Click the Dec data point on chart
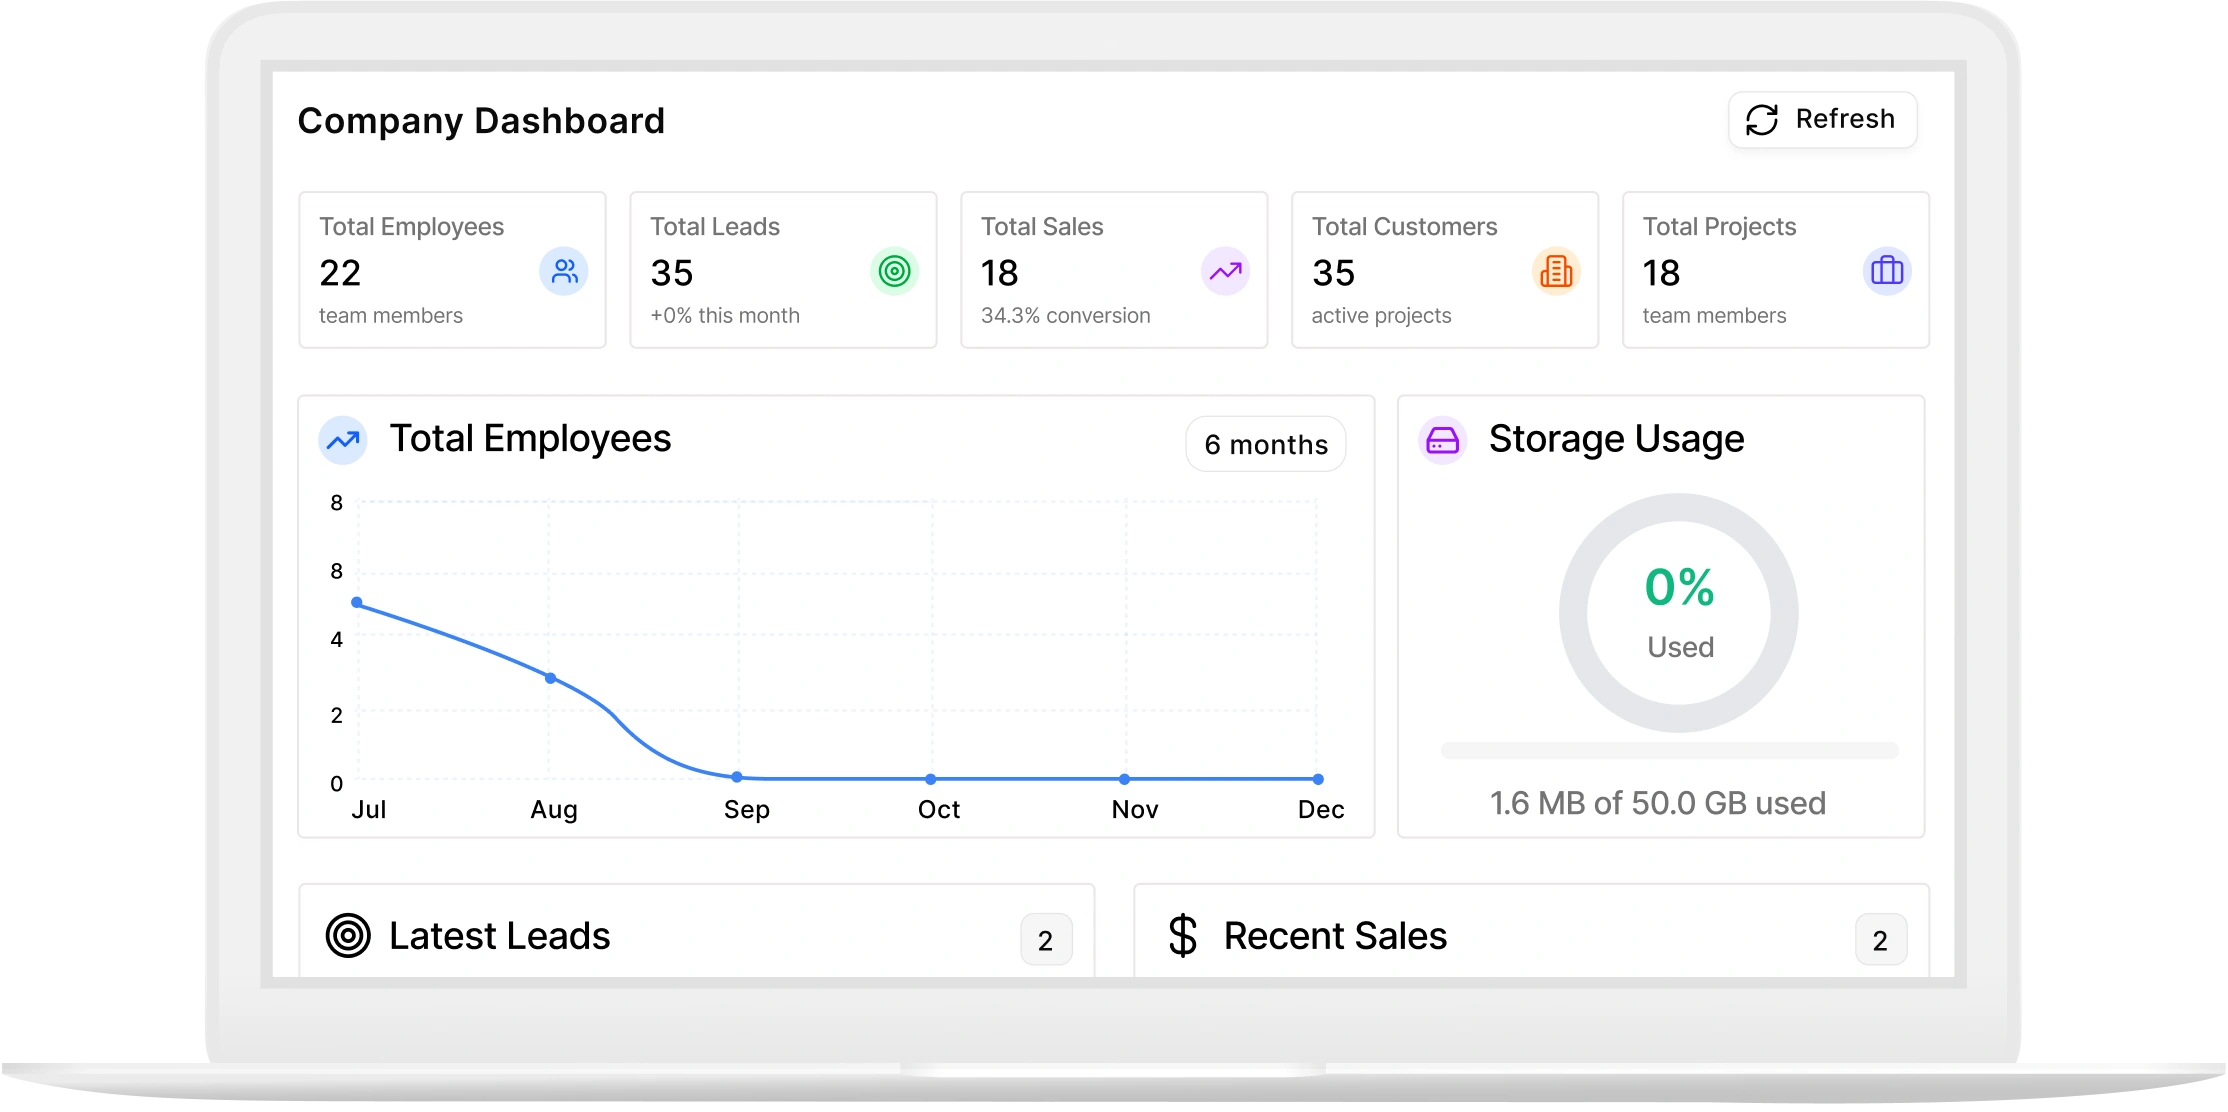The image size is (2228, 1112). pos(1318,779)
